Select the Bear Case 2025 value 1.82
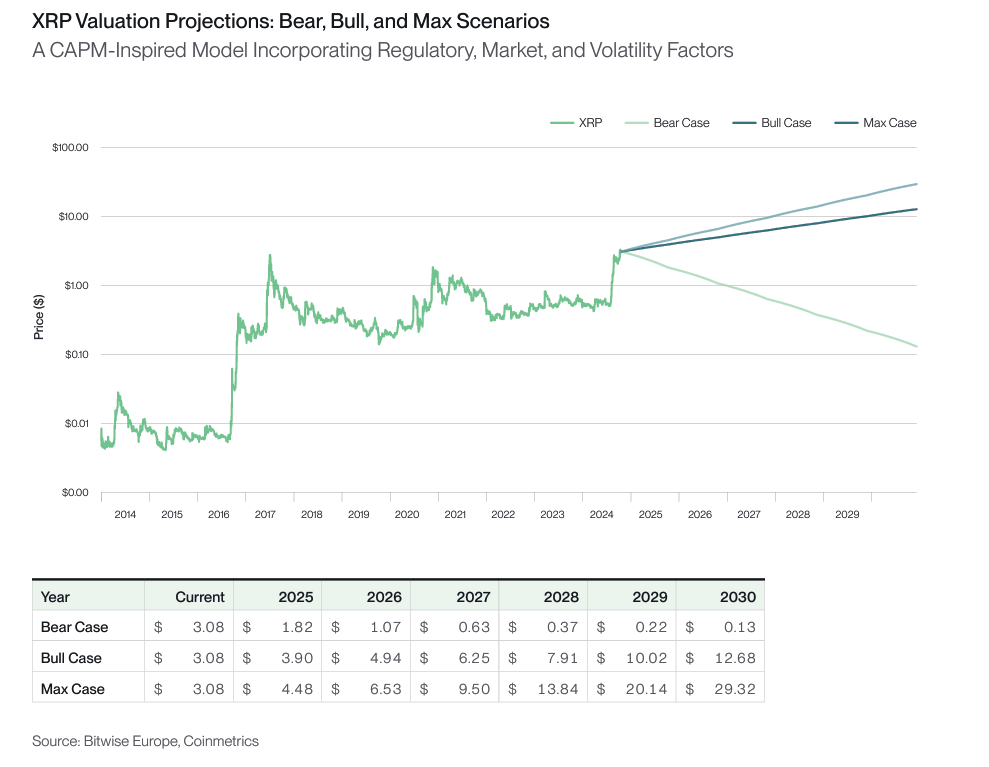 click(x=298, y=627)
